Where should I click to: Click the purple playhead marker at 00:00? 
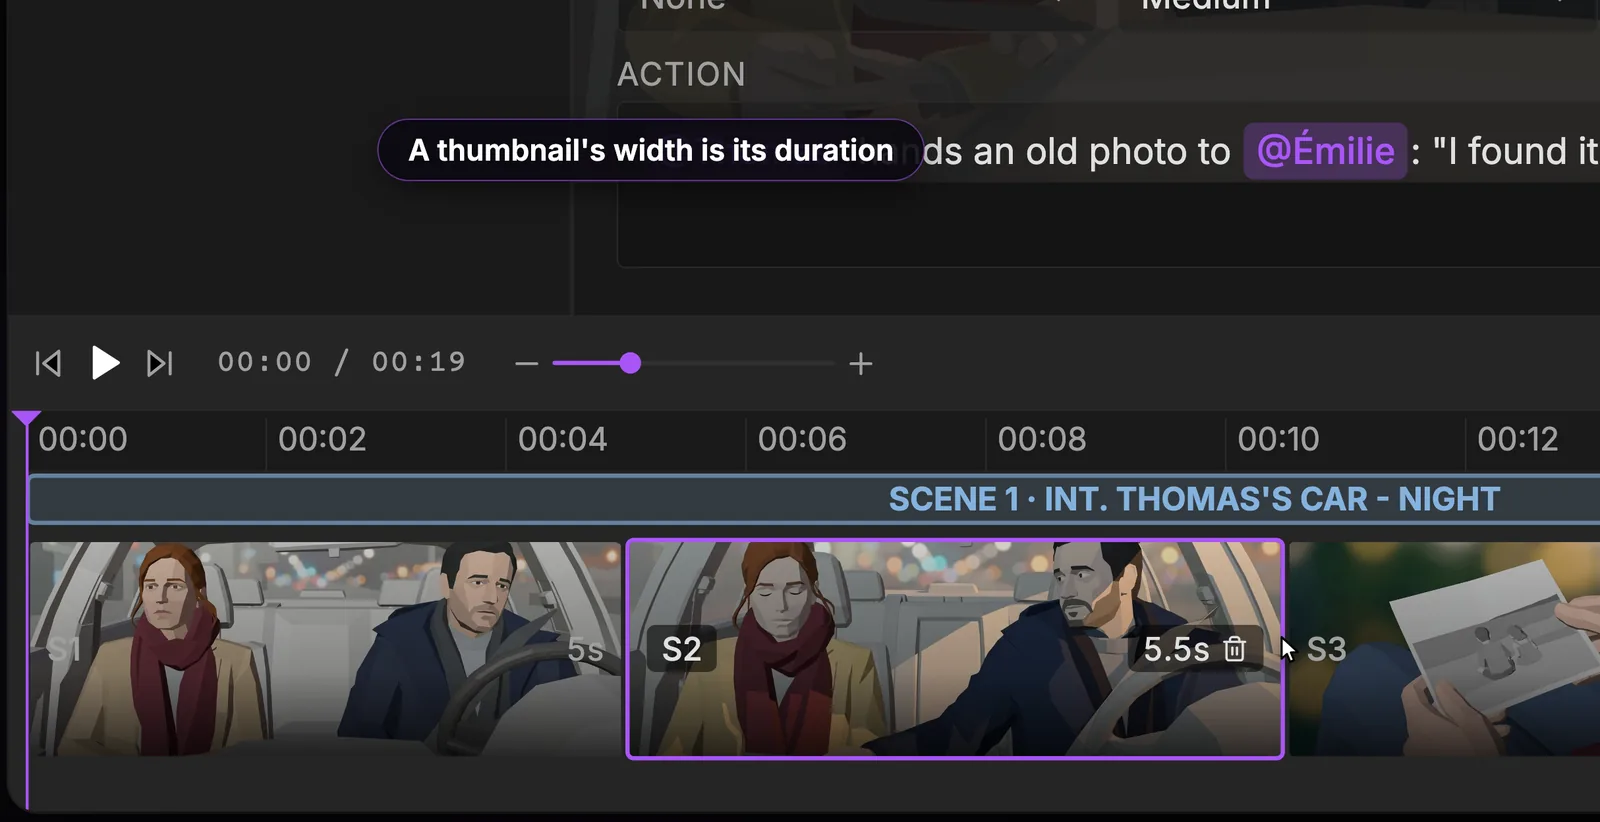point(27,418)
